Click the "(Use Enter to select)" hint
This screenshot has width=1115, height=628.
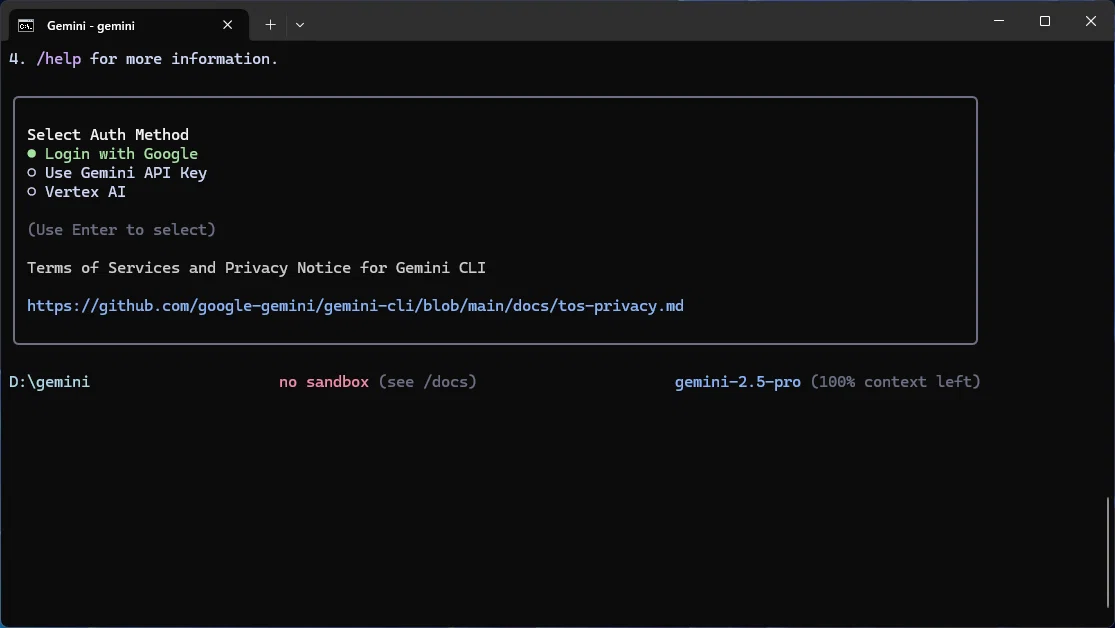(x=122, y=230)
